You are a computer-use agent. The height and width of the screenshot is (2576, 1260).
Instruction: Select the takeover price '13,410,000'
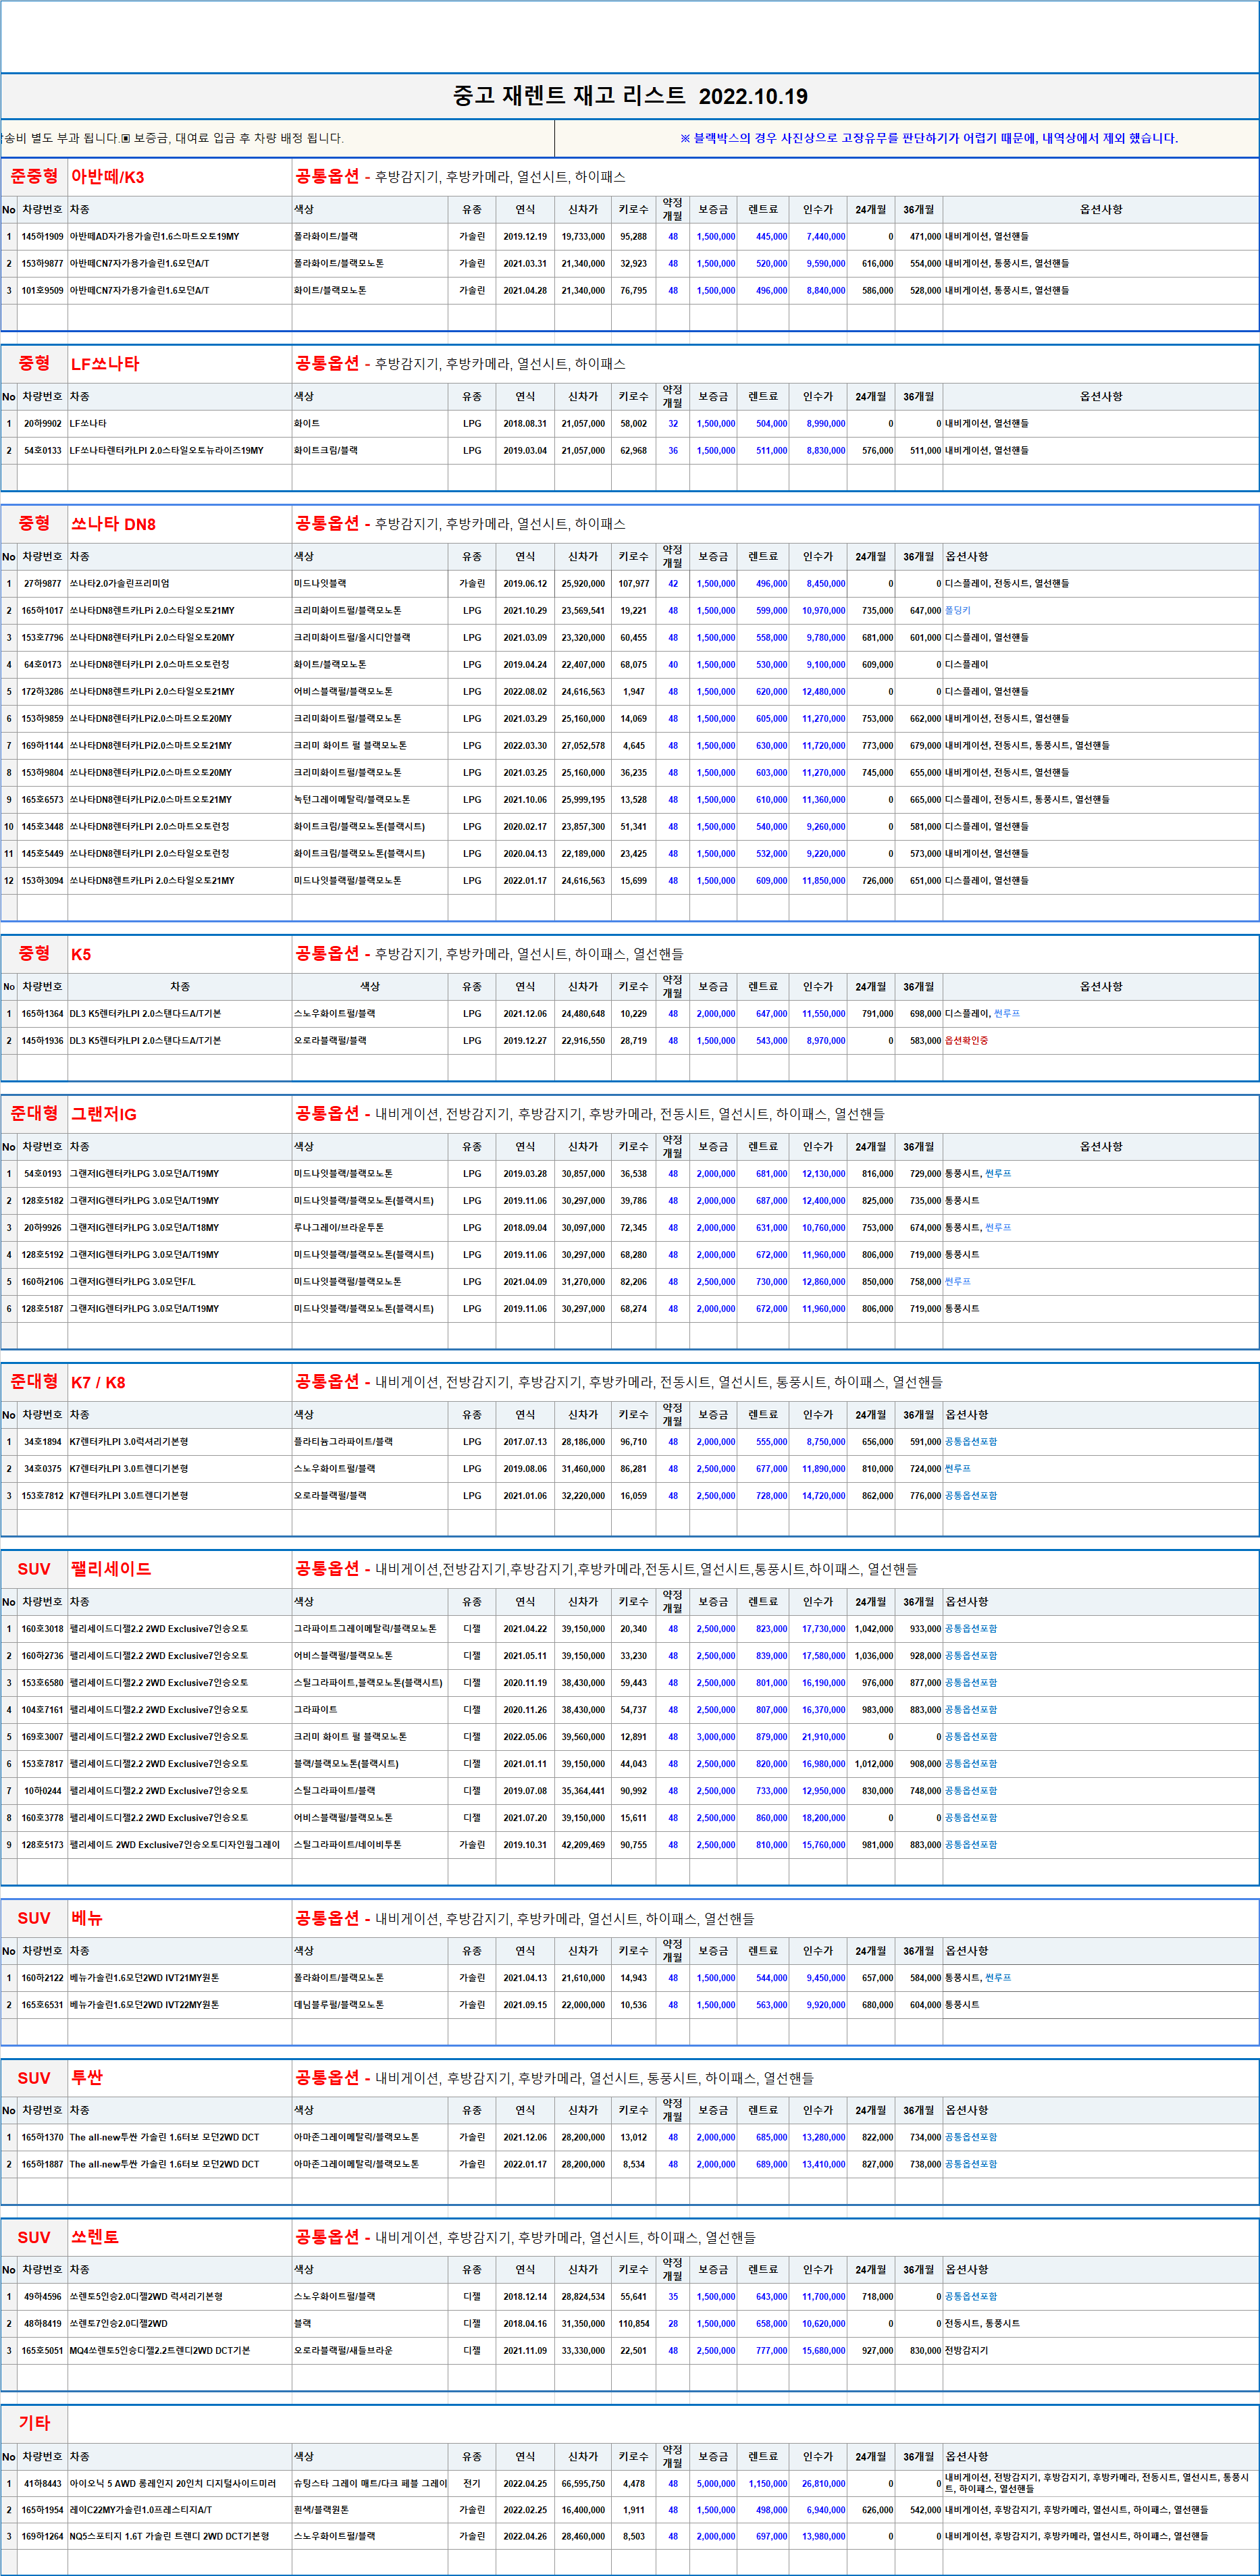coord(824,2165)
